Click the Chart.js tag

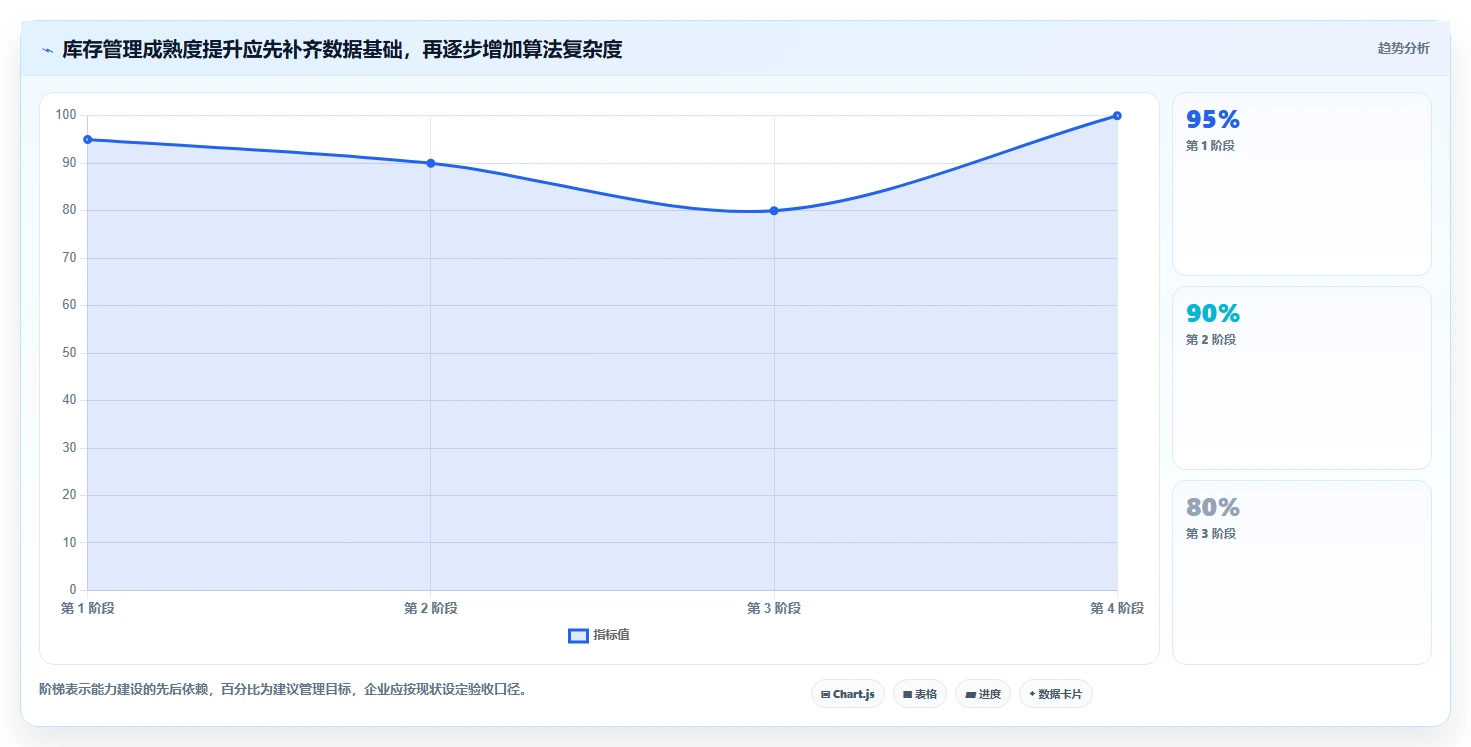click(848, 694)
